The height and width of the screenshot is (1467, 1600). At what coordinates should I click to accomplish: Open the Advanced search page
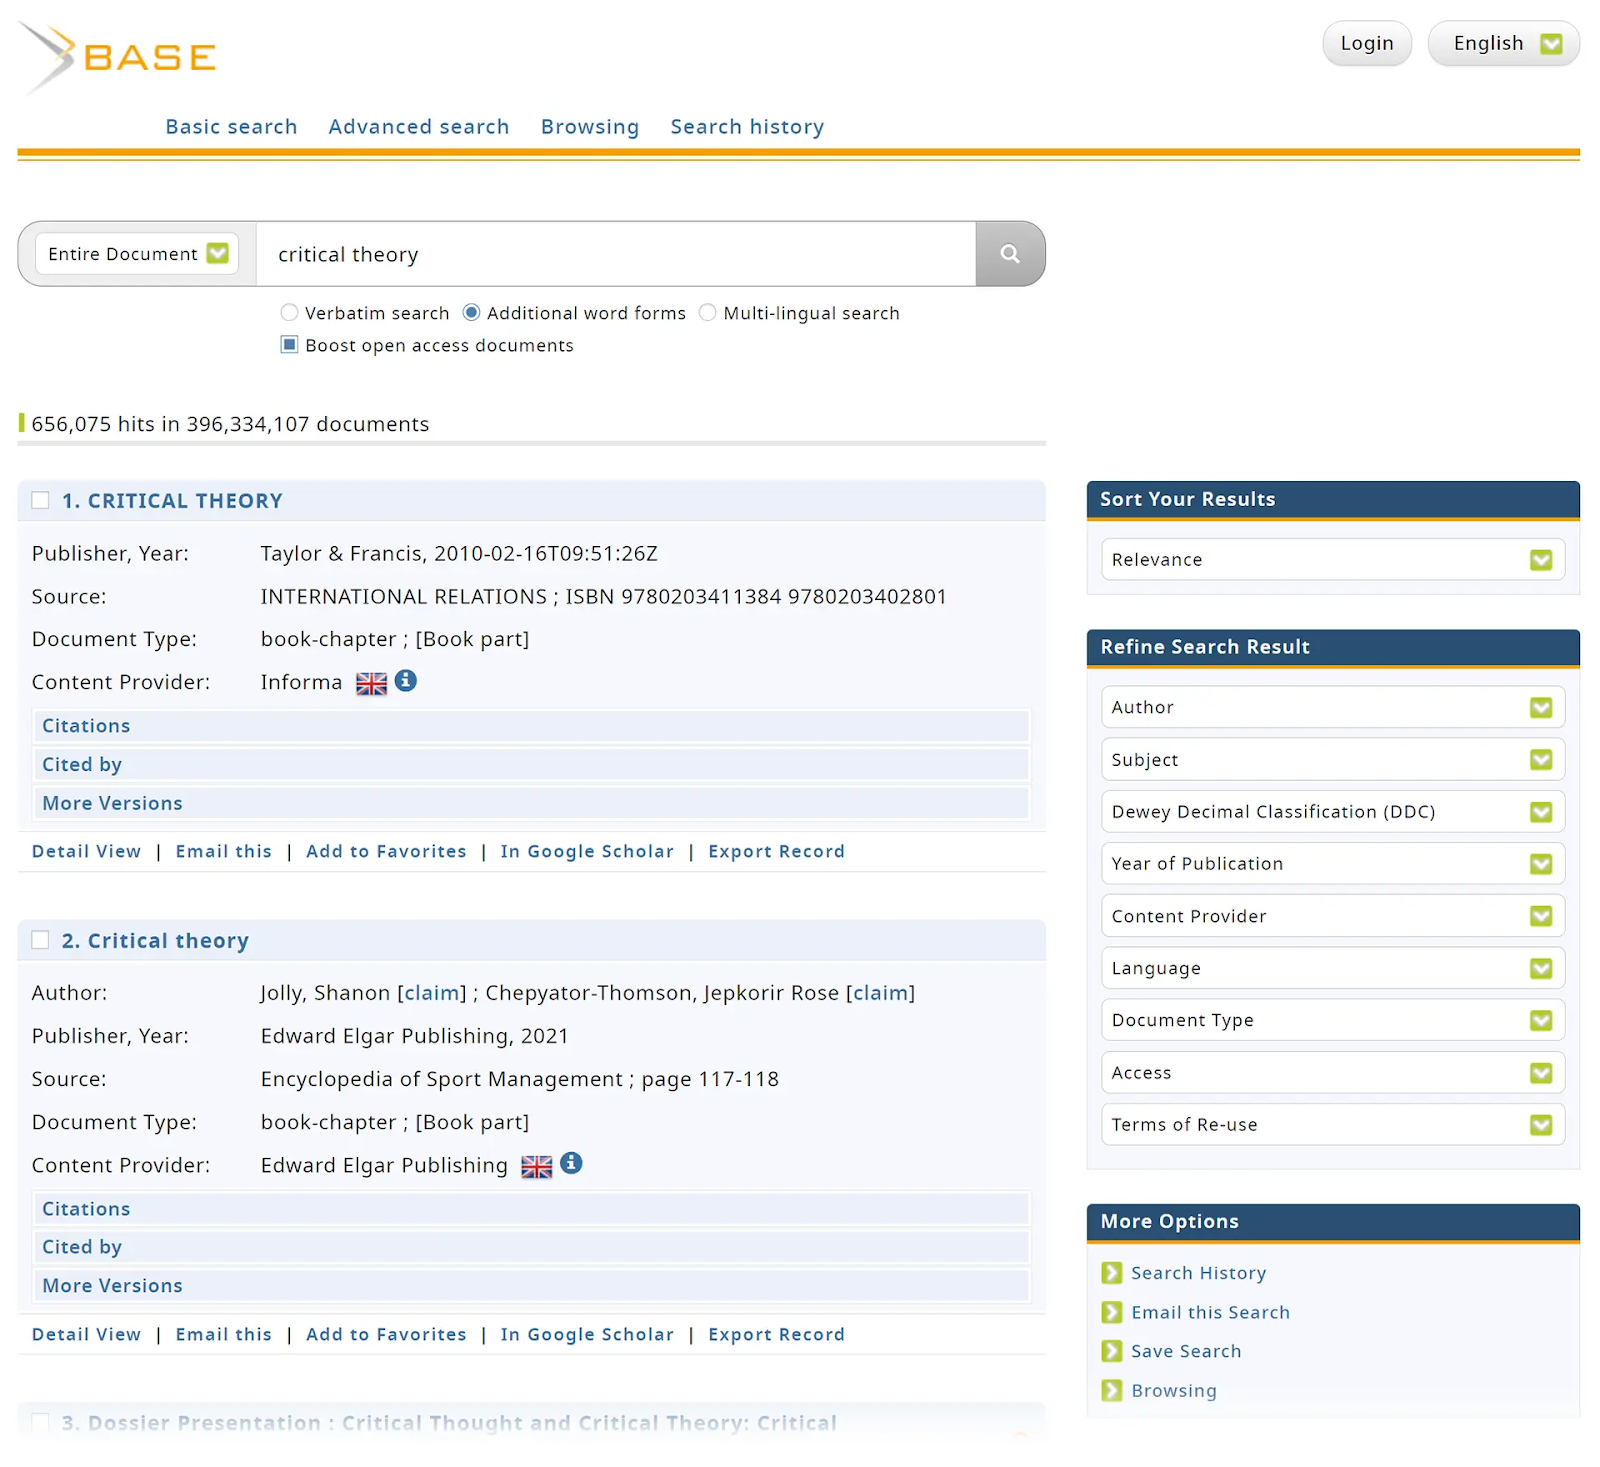point(419,127)
